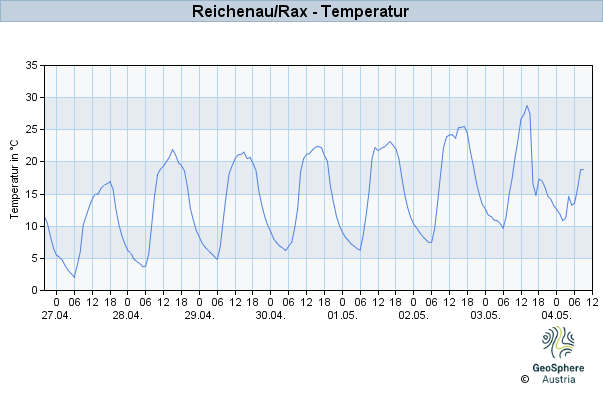Click the 28.04. date label
603x400 pixels.
(x=128, y=315)
